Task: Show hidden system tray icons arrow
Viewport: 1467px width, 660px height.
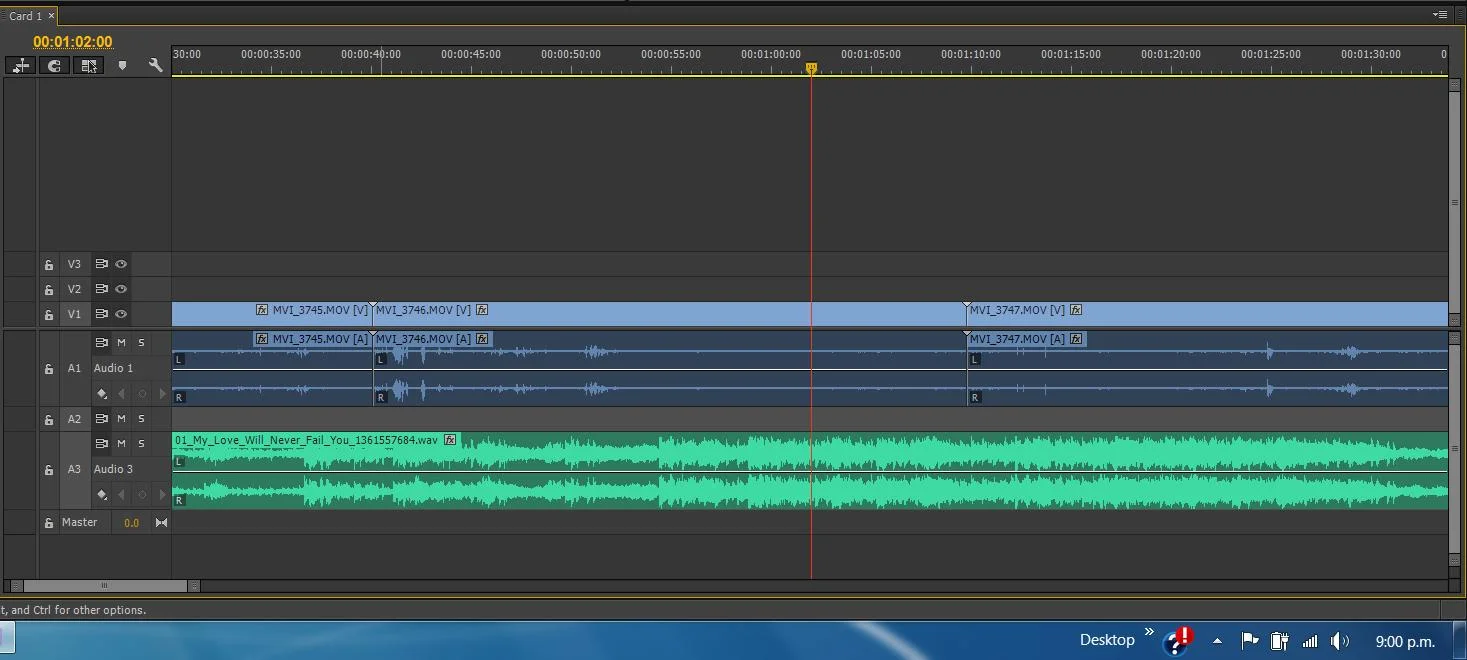Action: click(1217, 641)
